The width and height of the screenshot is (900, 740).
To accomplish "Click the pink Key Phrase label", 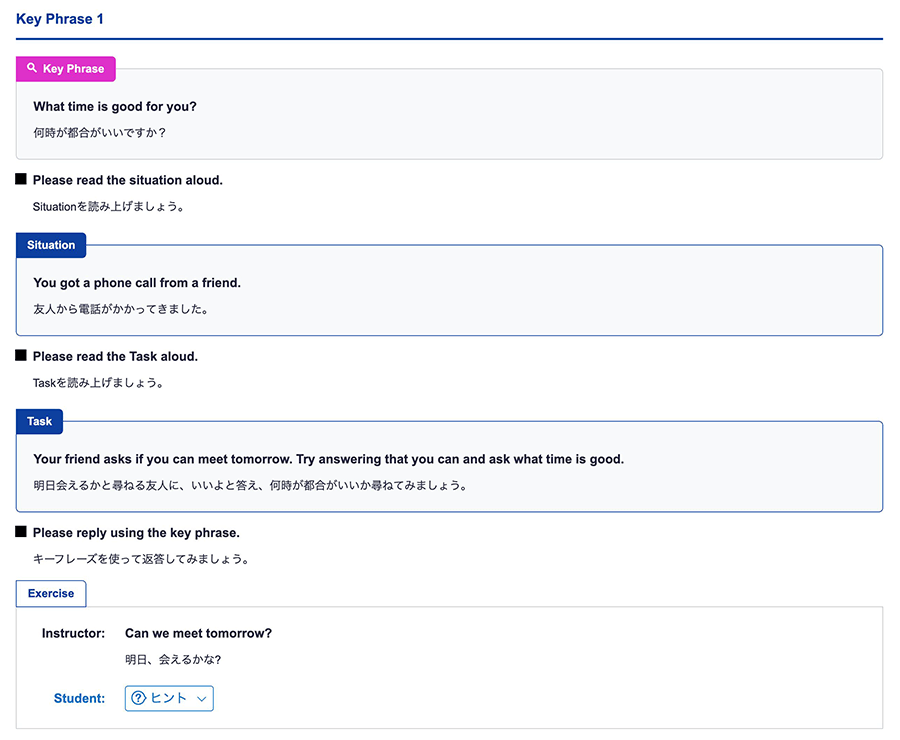I will pos(65,68).
